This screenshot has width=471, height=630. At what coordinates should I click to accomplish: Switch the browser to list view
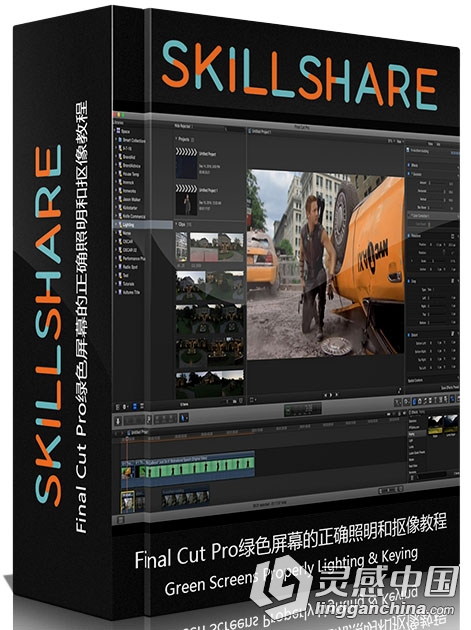141,406
